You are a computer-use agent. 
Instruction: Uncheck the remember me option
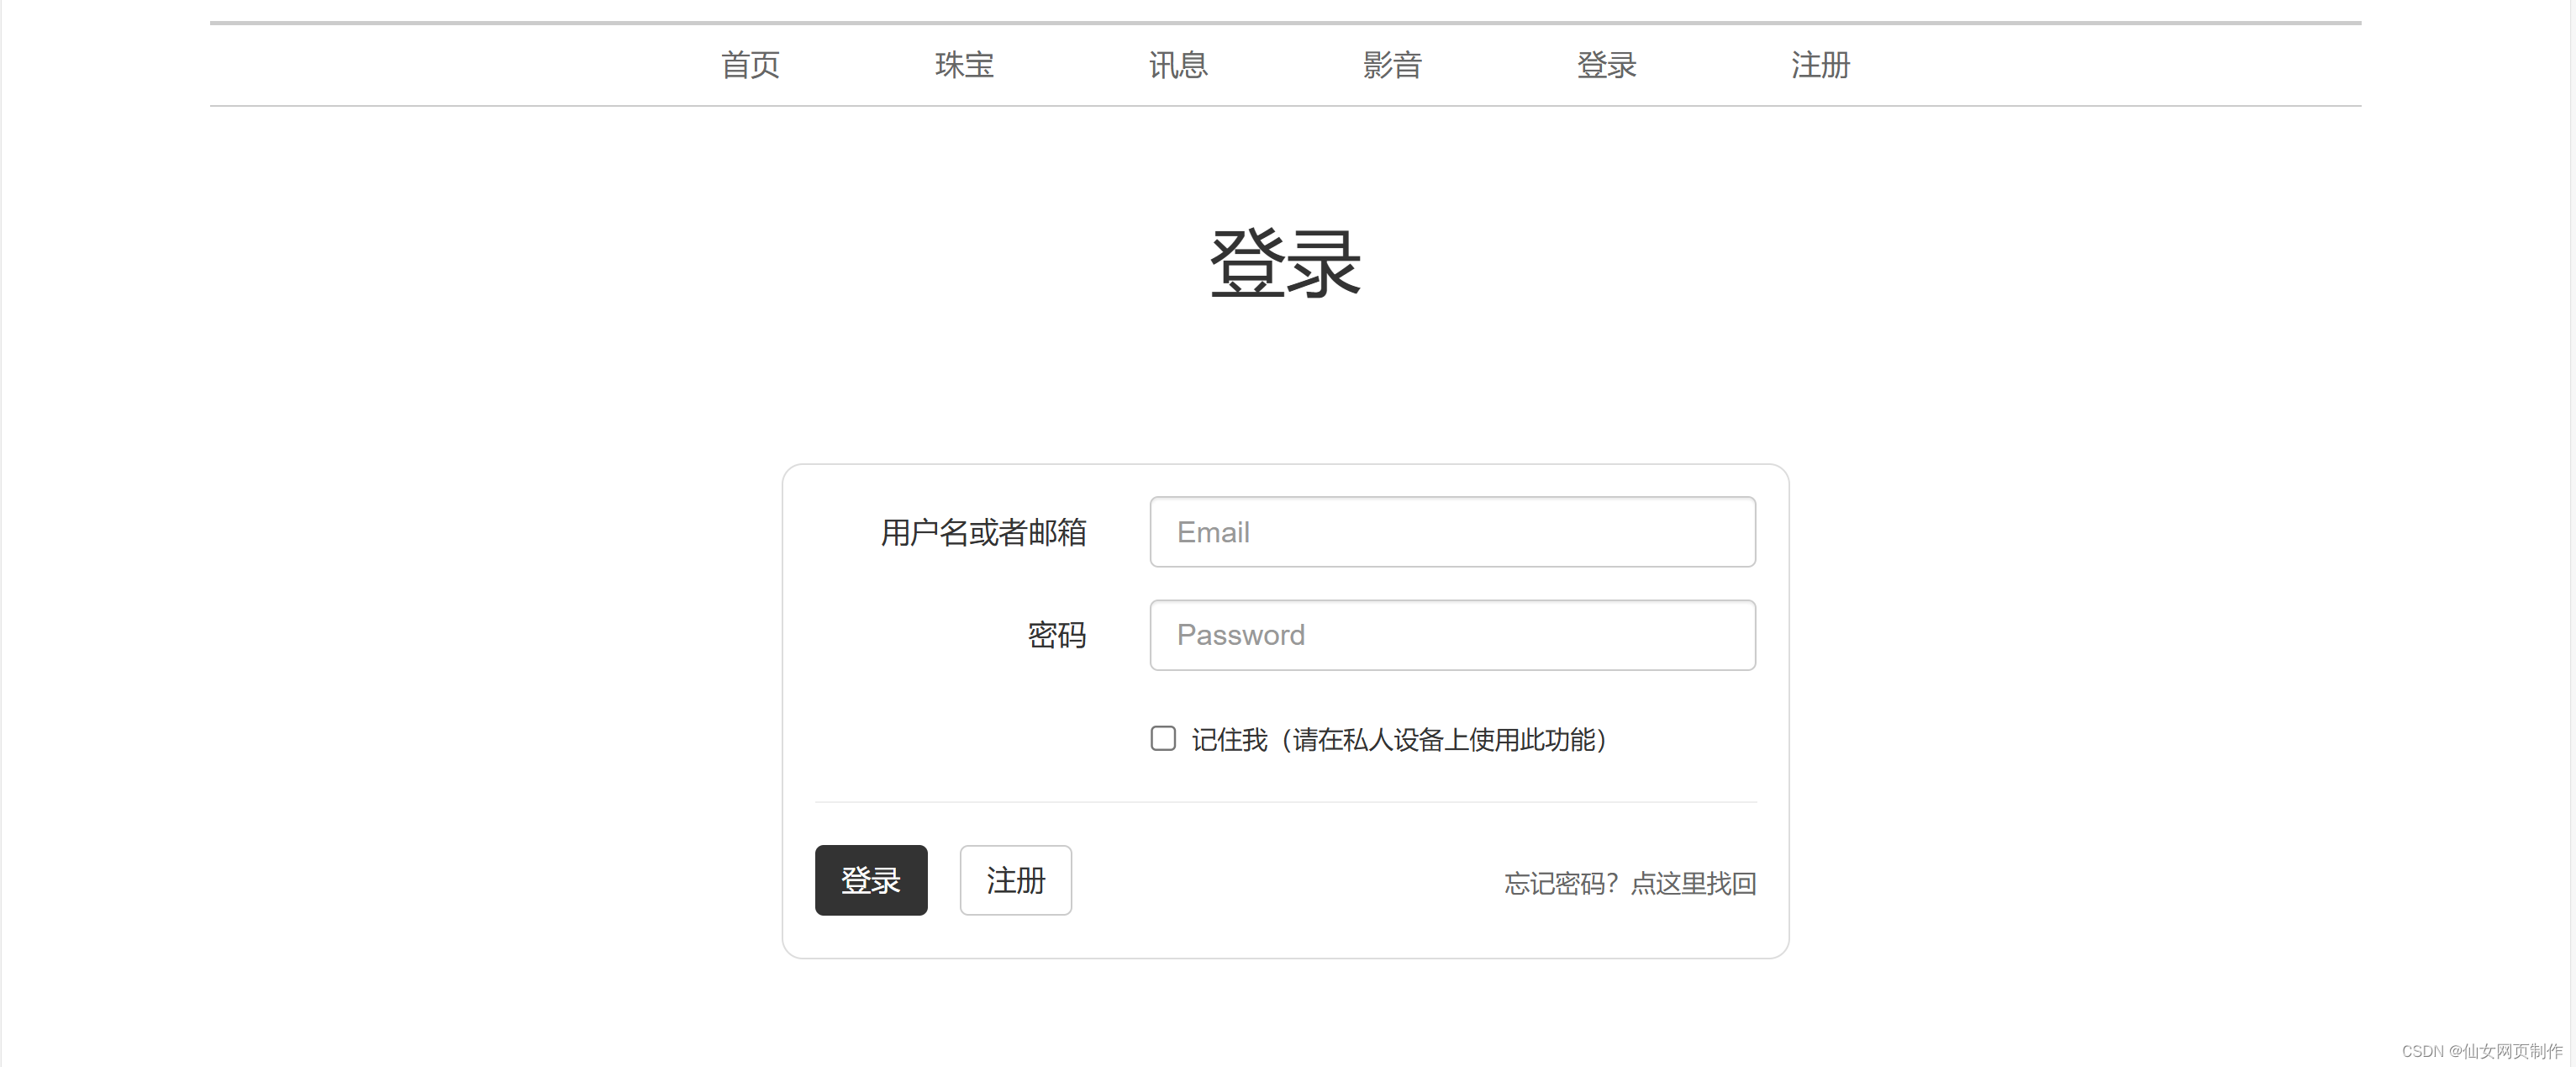1162,738
